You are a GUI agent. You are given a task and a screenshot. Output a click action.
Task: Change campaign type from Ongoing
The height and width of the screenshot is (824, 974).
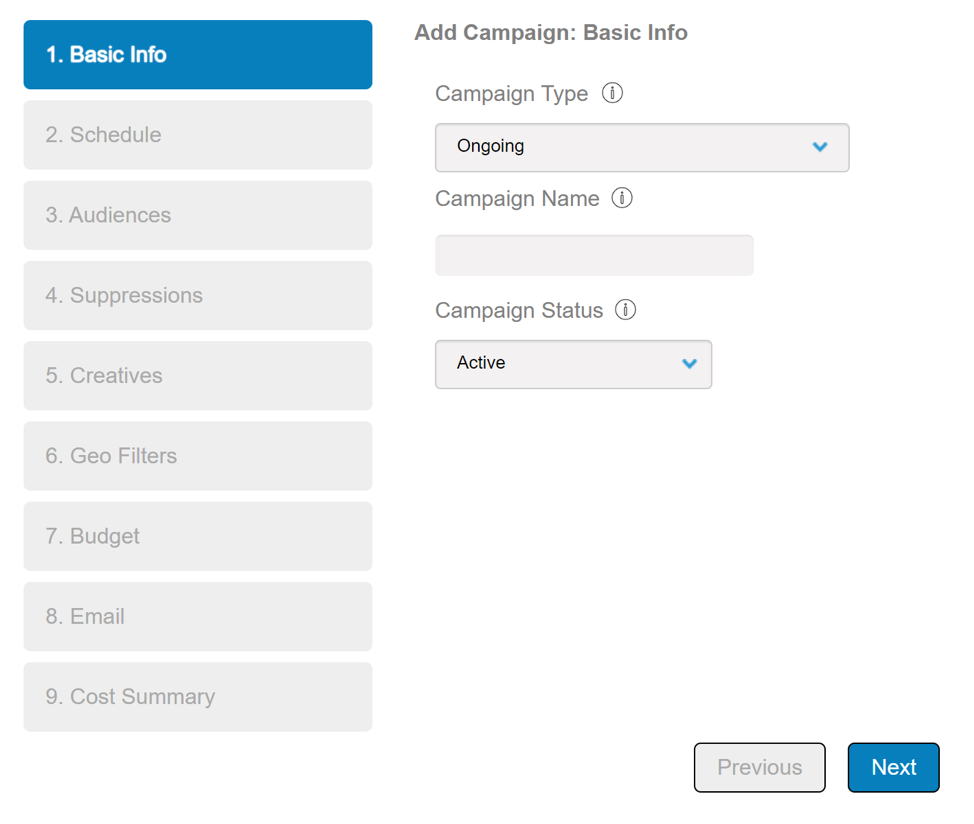tap(640, 147)
